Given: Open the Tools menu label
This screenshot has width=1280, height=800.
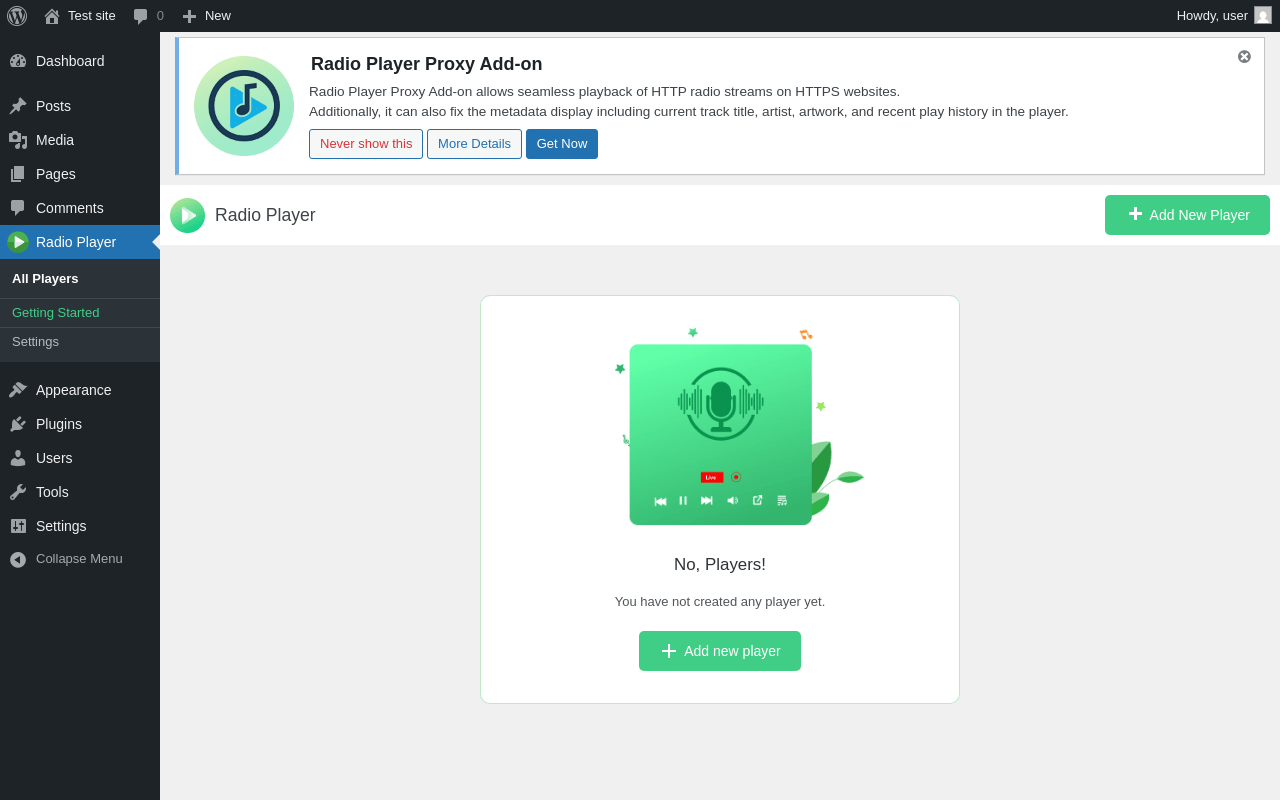Looking at the screenshot, I should coord(52,492).
